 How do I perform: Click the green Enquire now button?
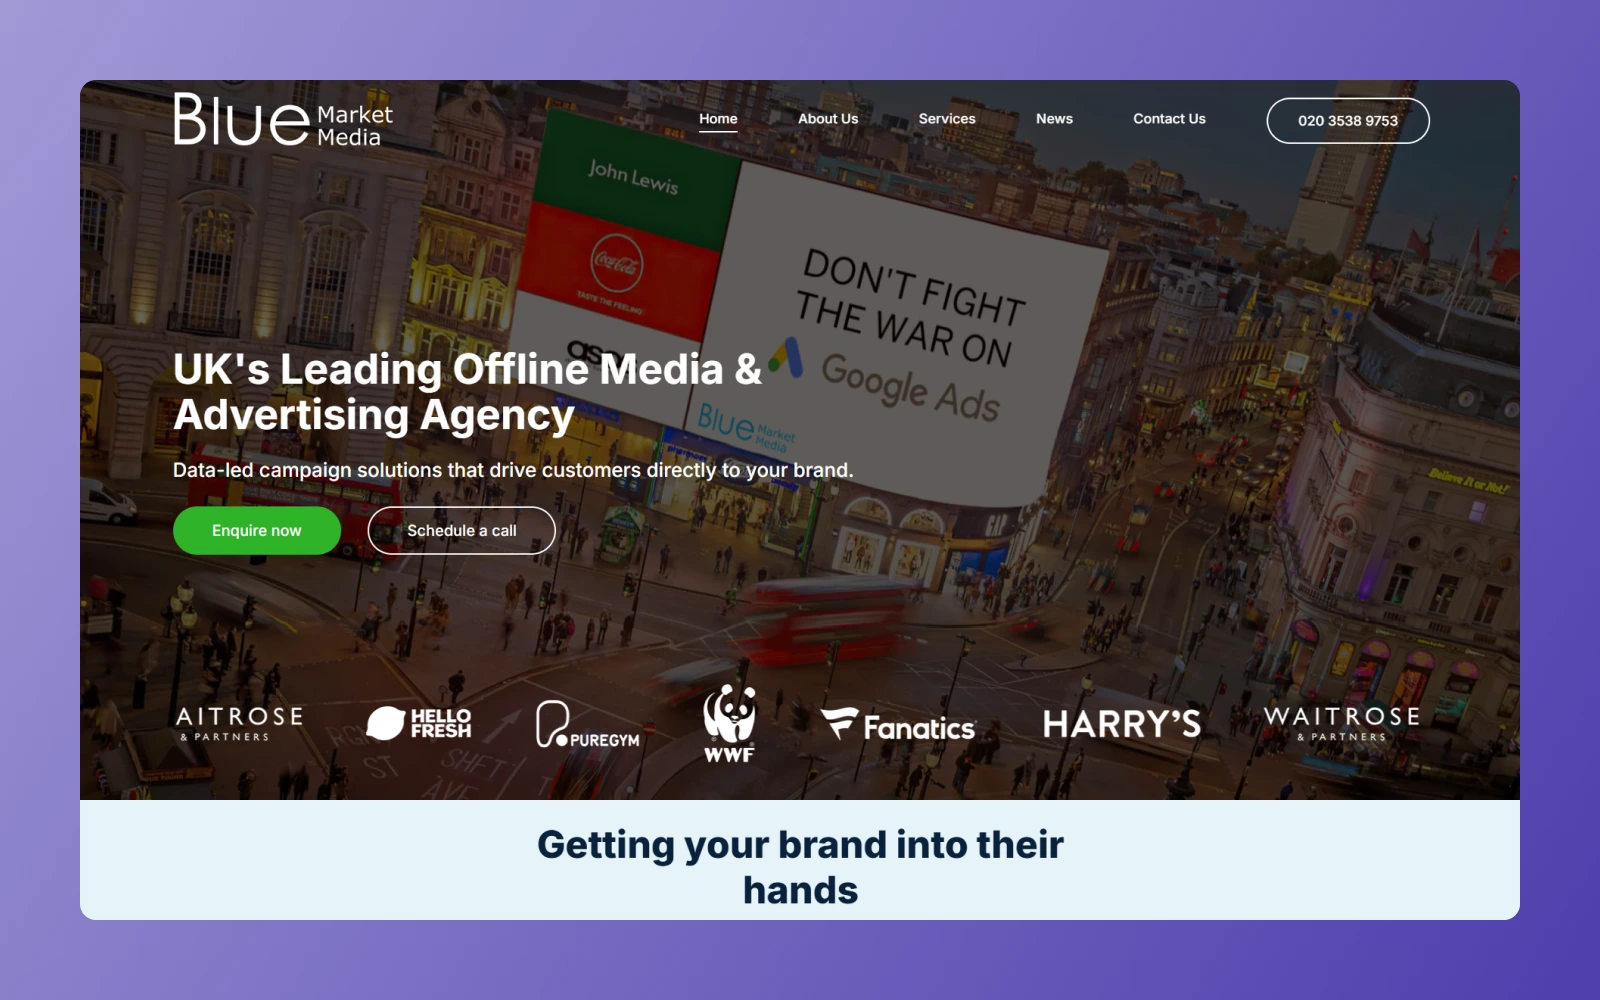coord(257,531)
